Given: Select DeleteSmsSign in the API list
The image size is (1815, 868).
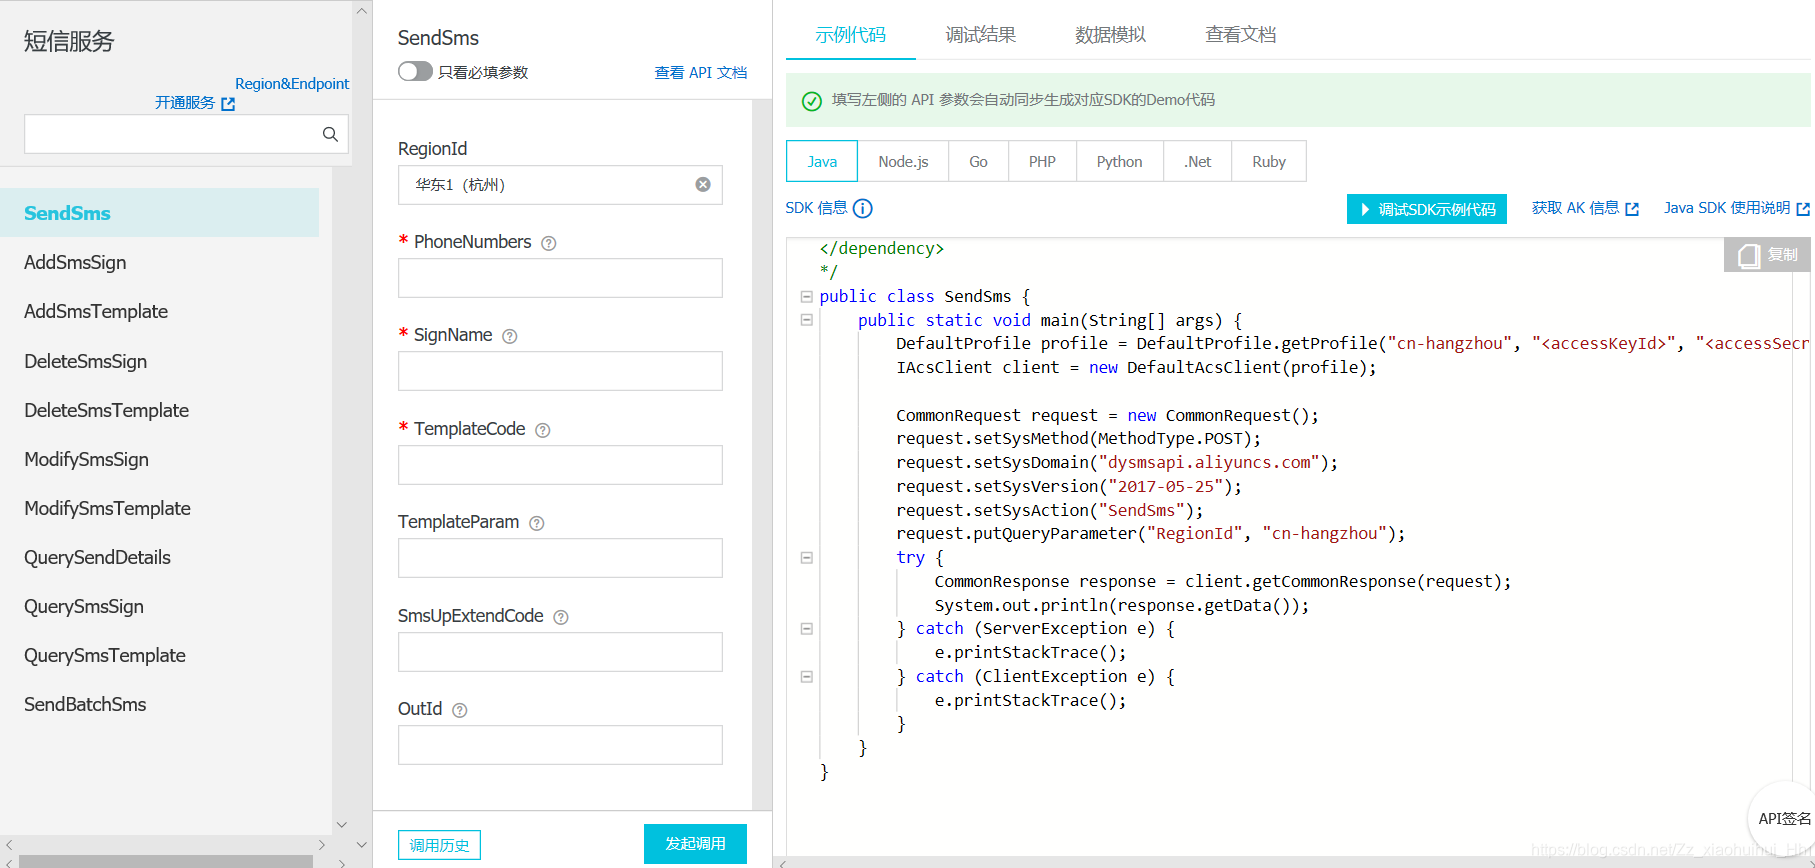Looking at the screenshot, I should pyautogui.click(x=85, y=361).
